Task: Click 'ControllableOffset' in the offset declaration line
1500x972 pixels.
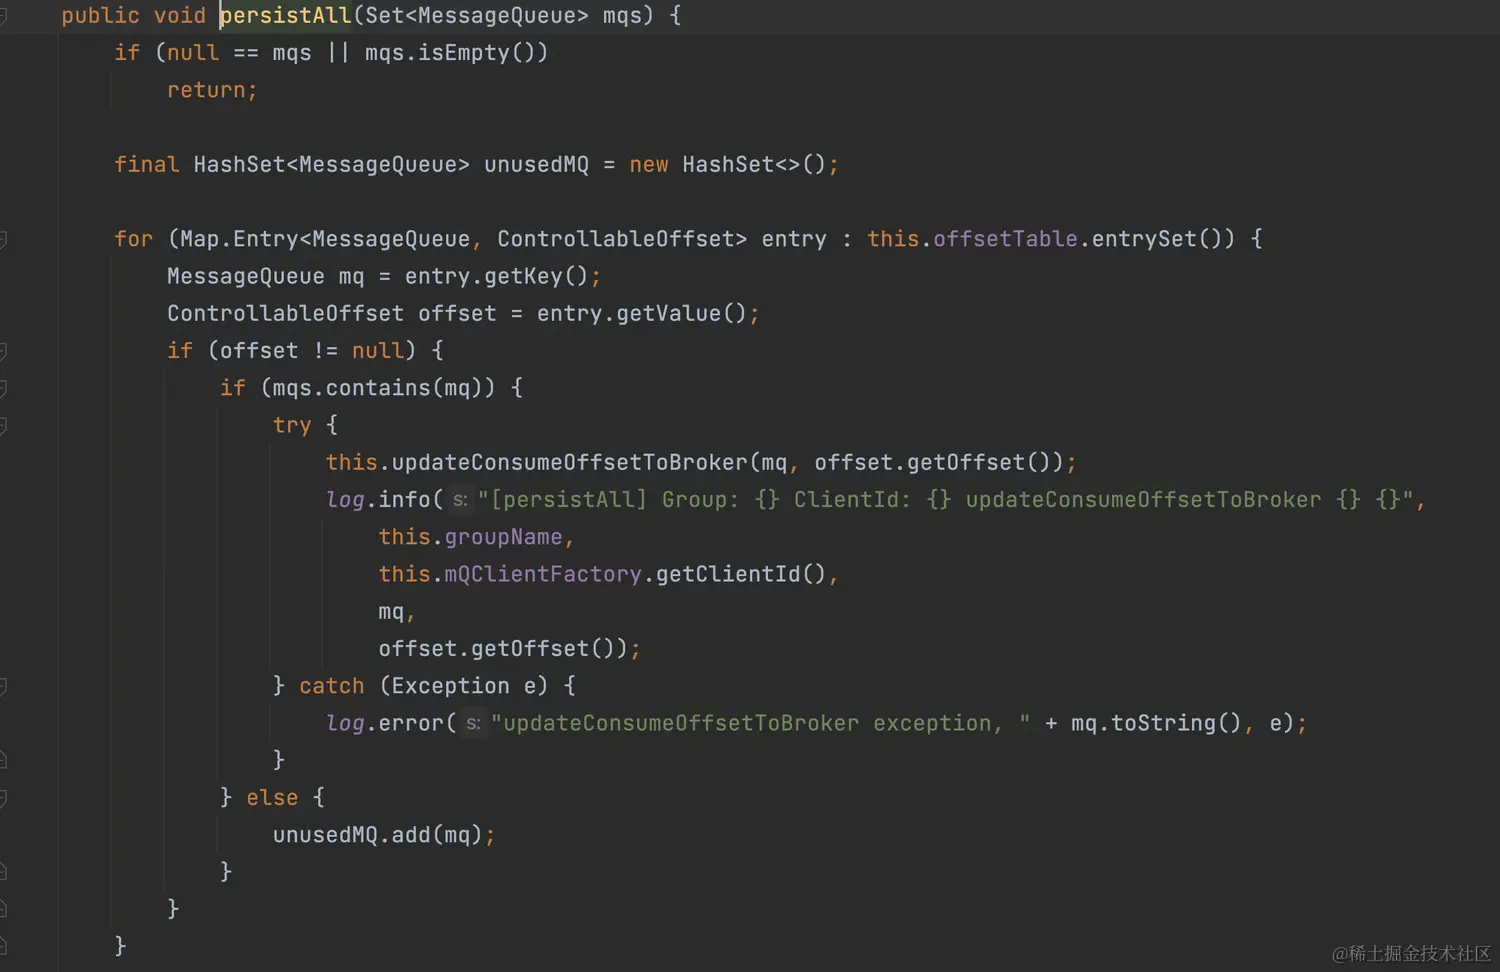Action: (x=285, y=313)
